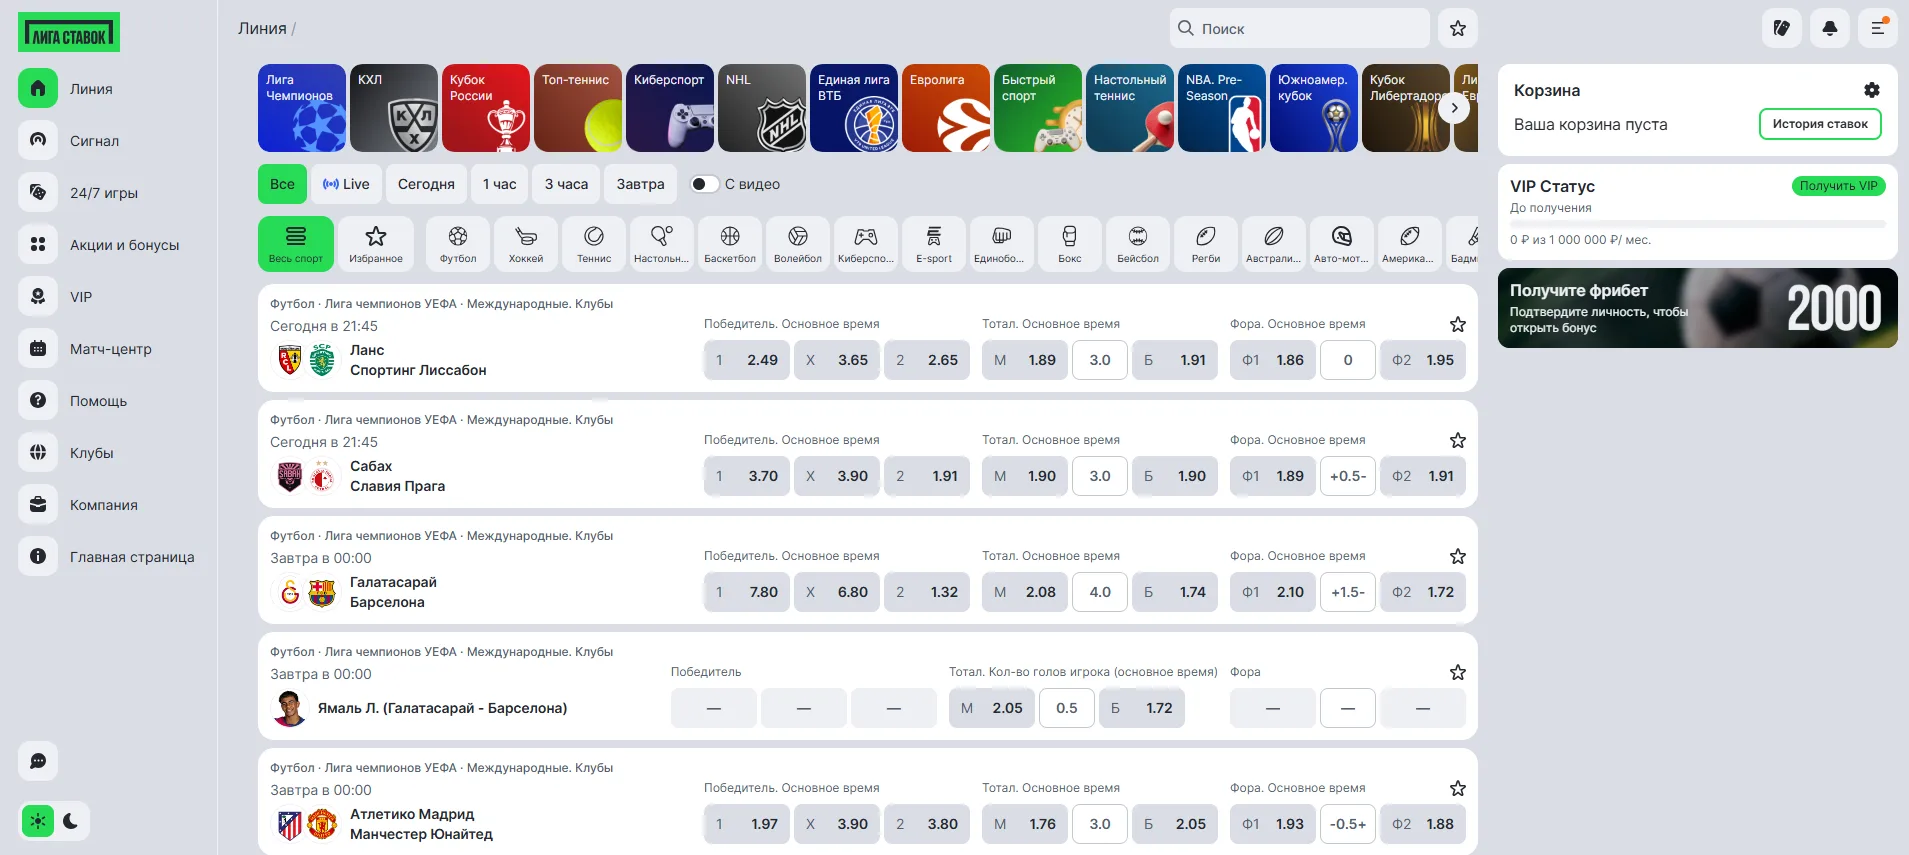The image size is (1909, 855).
Task: Click the 24/7 игры sidebar icon
Action: (x=38, y=192)
